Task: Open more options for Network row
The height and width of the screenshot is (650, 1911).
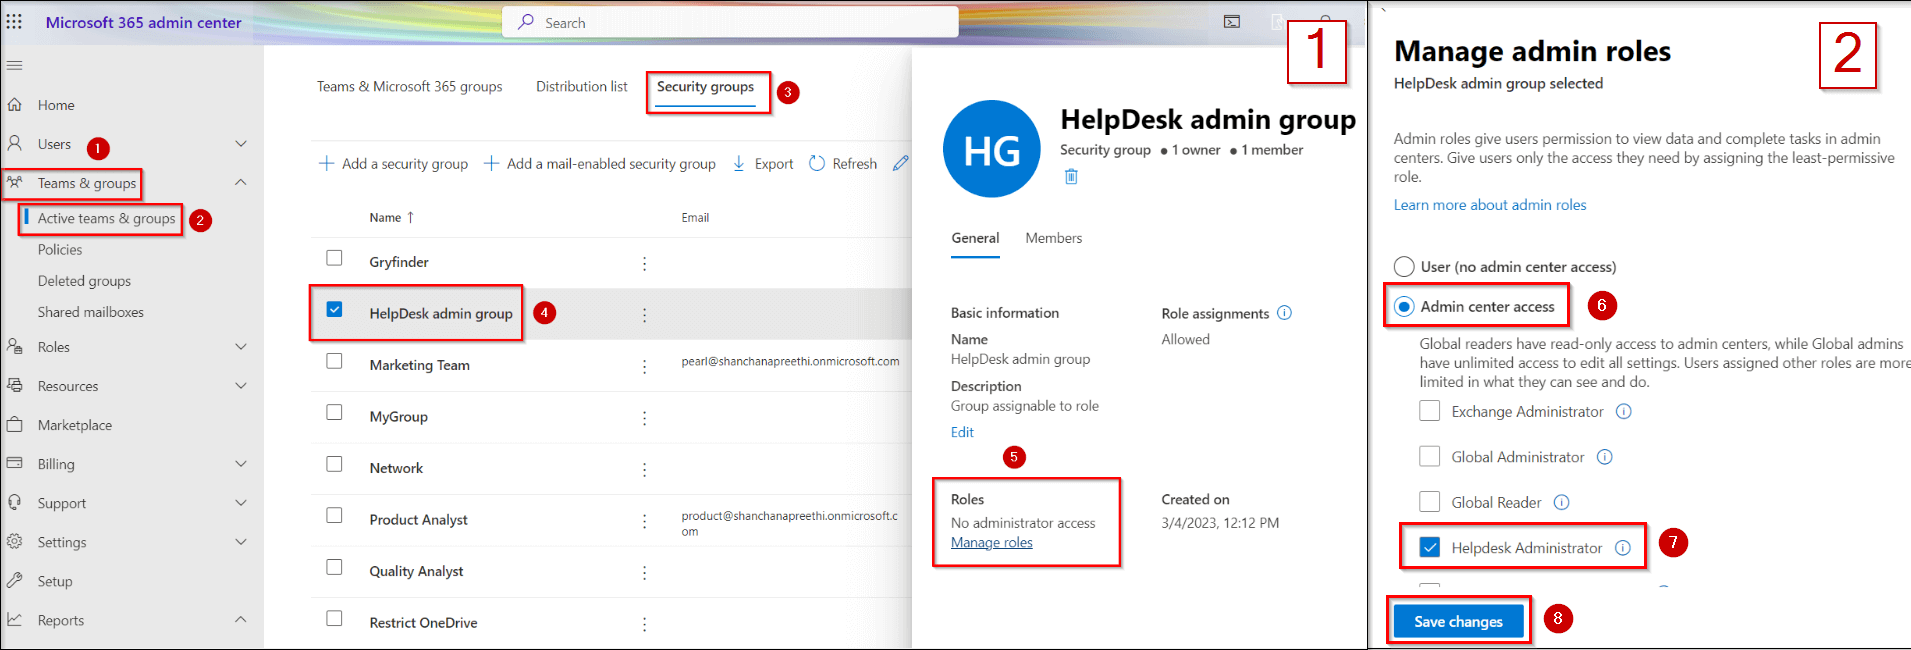Action: [x=644, y=469]
